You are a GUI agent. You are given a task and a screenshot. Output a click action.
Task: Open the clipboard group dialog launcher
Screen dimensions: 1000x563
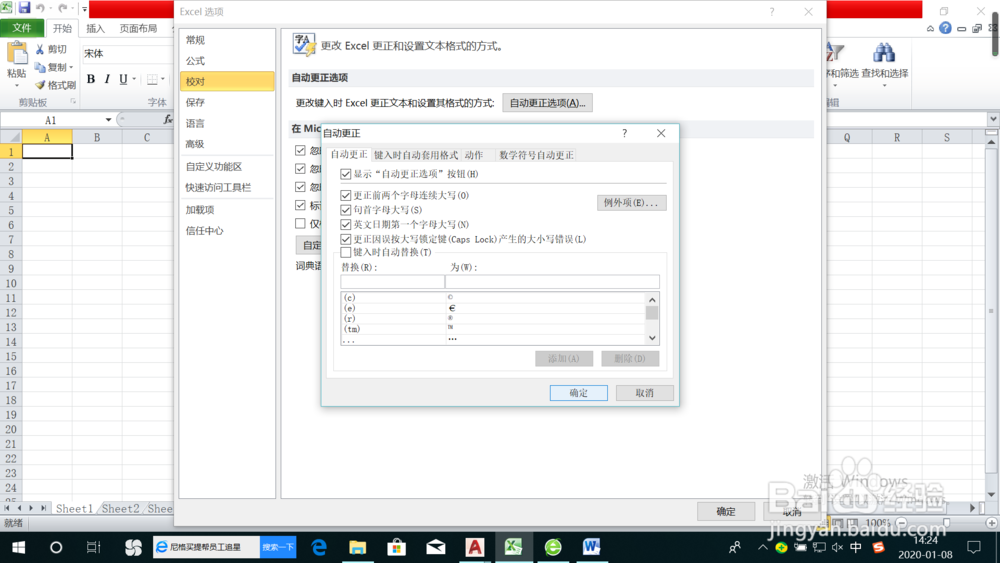tap(73, 101)
